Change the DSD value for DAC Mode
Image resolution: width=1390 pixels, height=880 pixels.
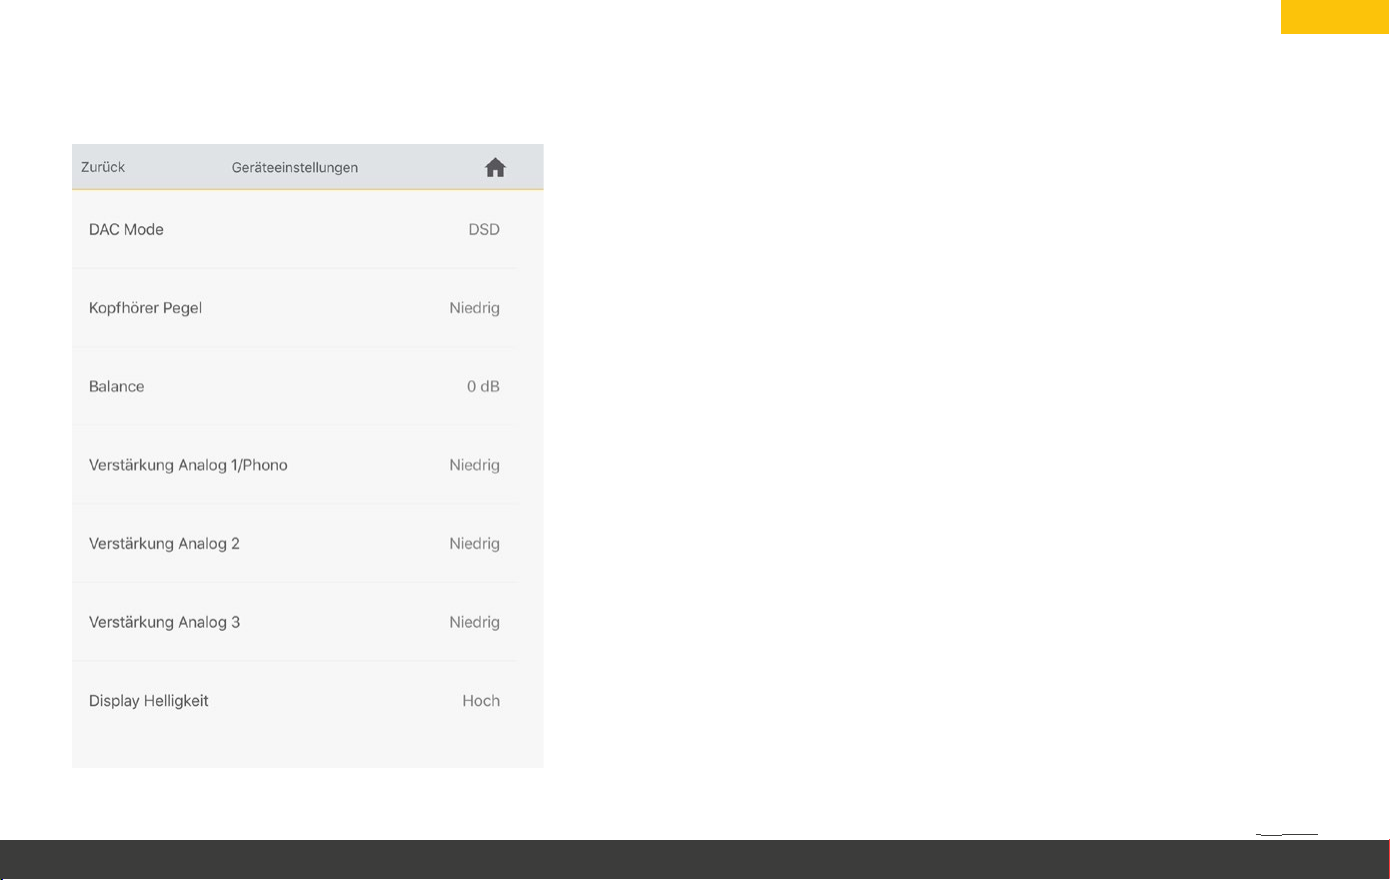click(x=484, y=229)
